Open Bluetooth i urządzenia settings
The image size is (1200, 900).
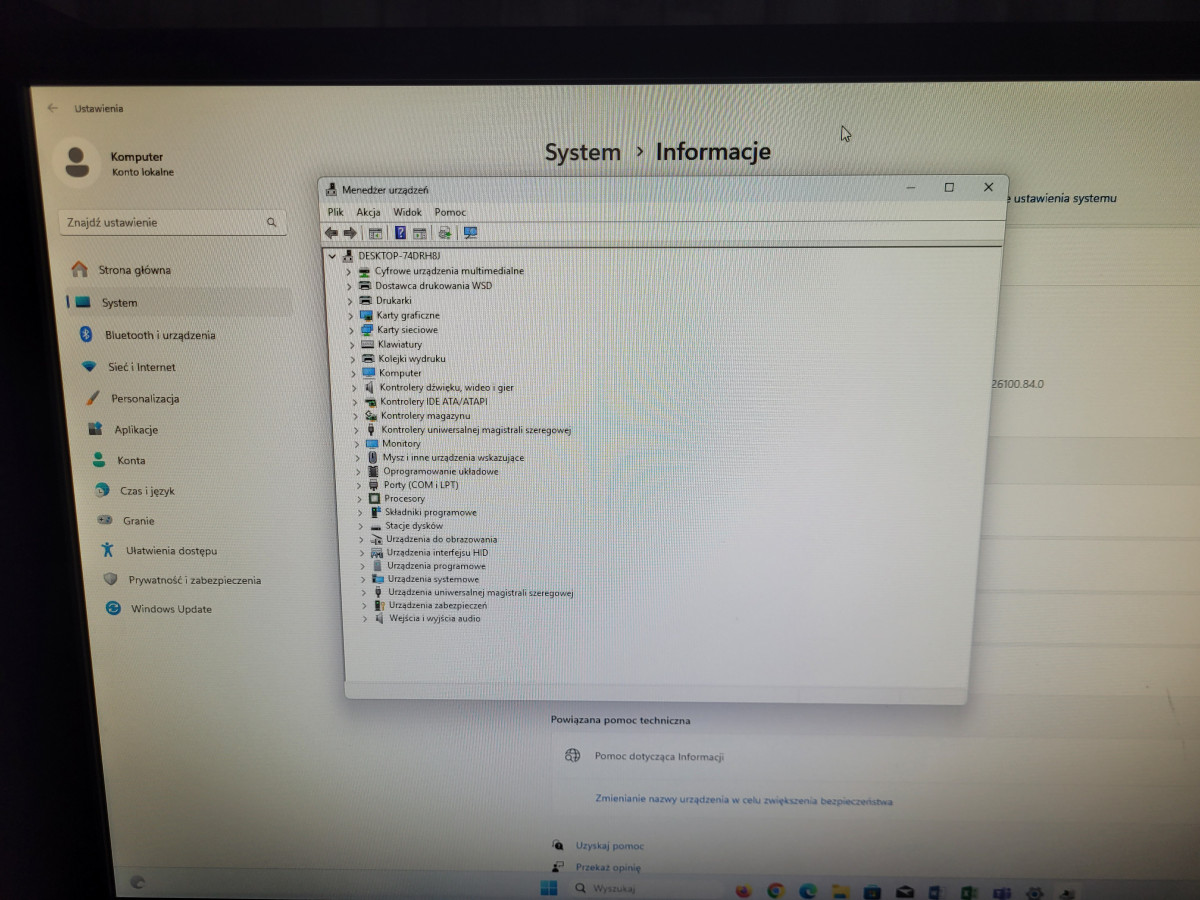160,335
